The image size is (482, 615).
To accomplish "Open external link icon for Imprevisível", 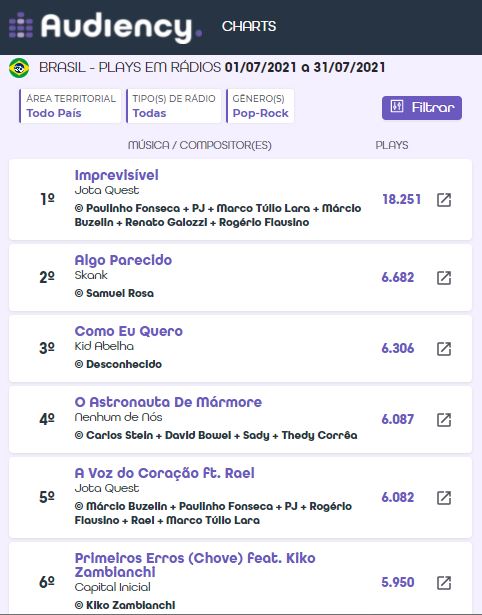I will click(x=444, y=200).
